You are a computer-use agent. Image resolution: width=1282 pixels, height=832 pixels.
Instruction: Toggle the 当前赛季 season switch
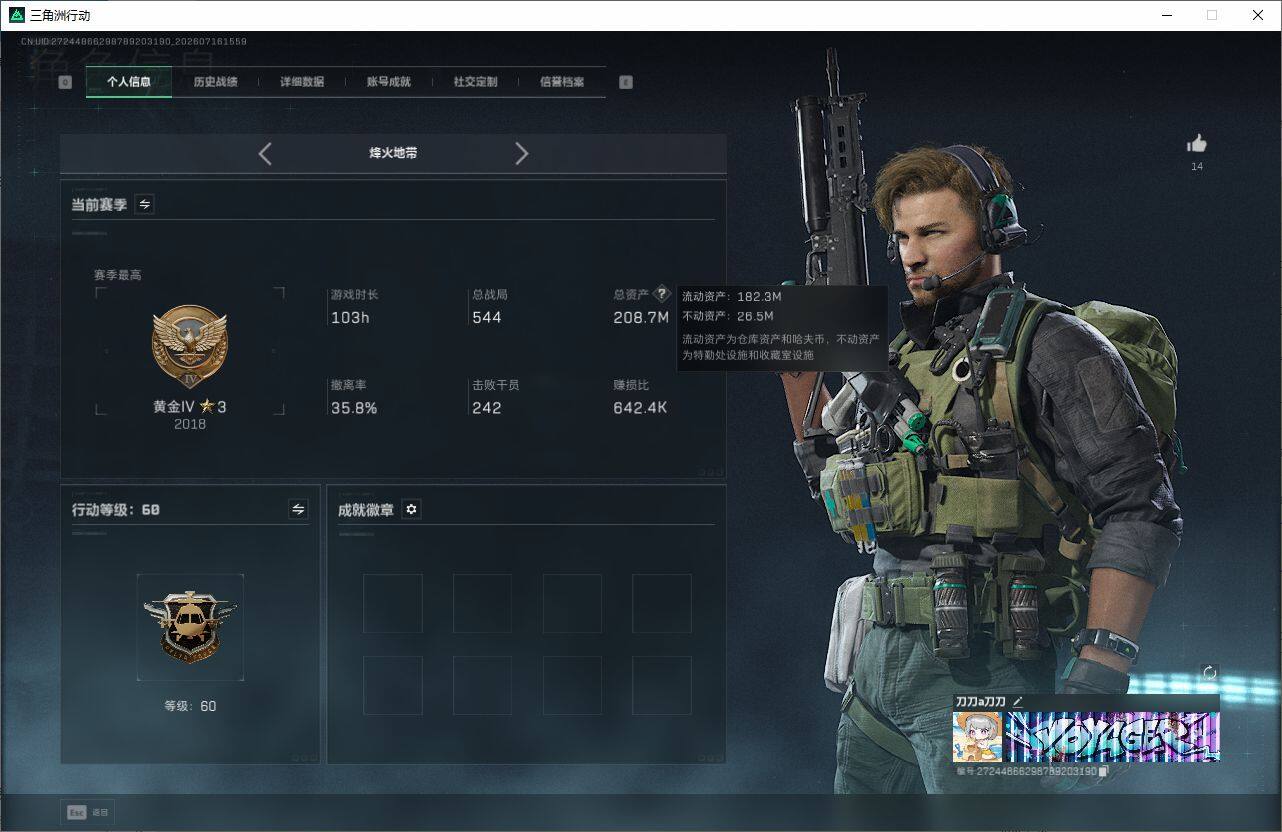coord(145,204)
